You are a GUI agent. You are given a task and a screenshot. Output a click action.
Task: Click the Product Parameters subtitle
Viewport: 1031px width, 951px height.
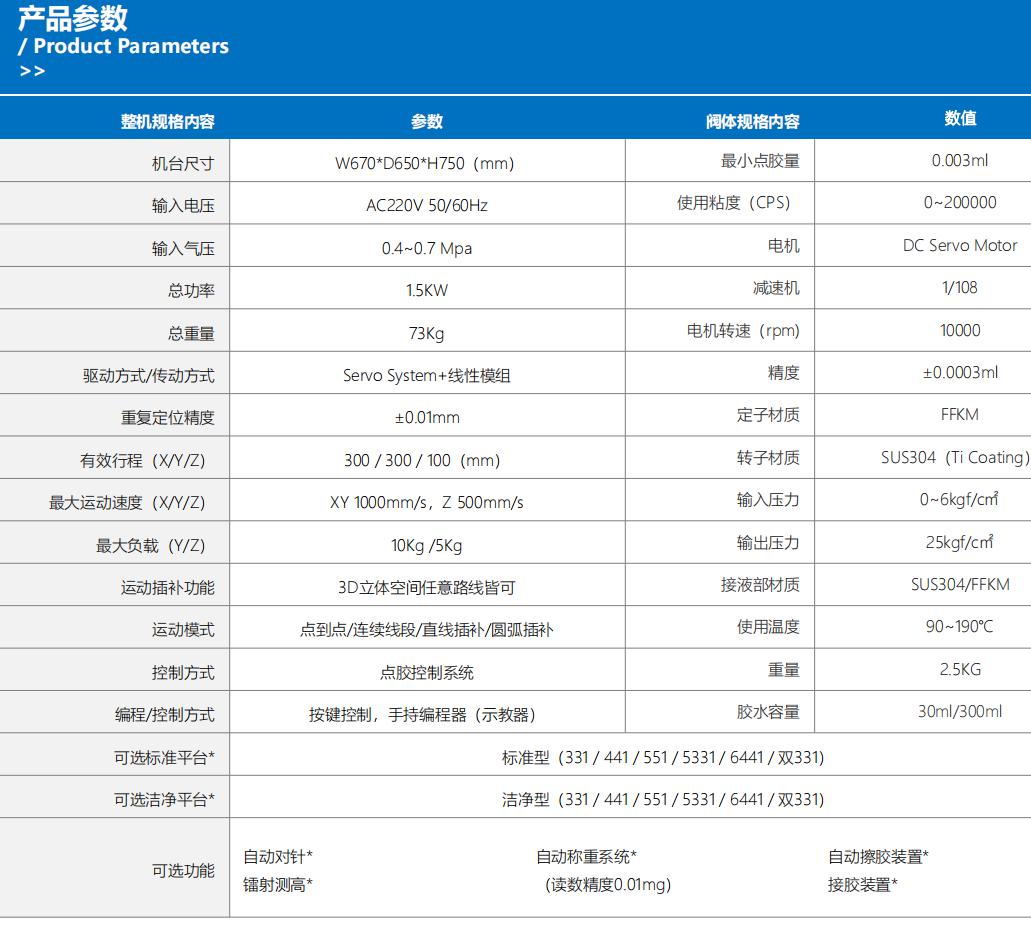coord(131,46)
